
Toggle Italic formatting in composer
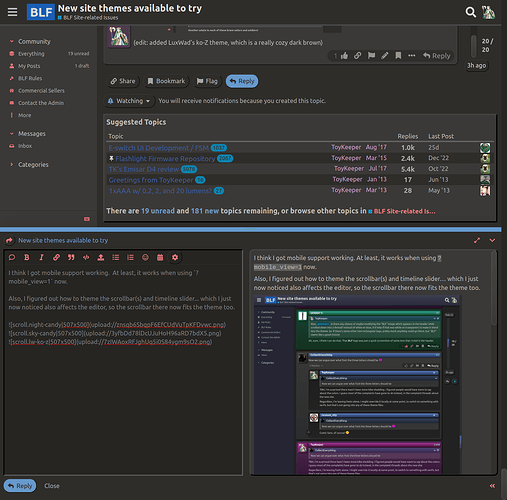[41, 257]
